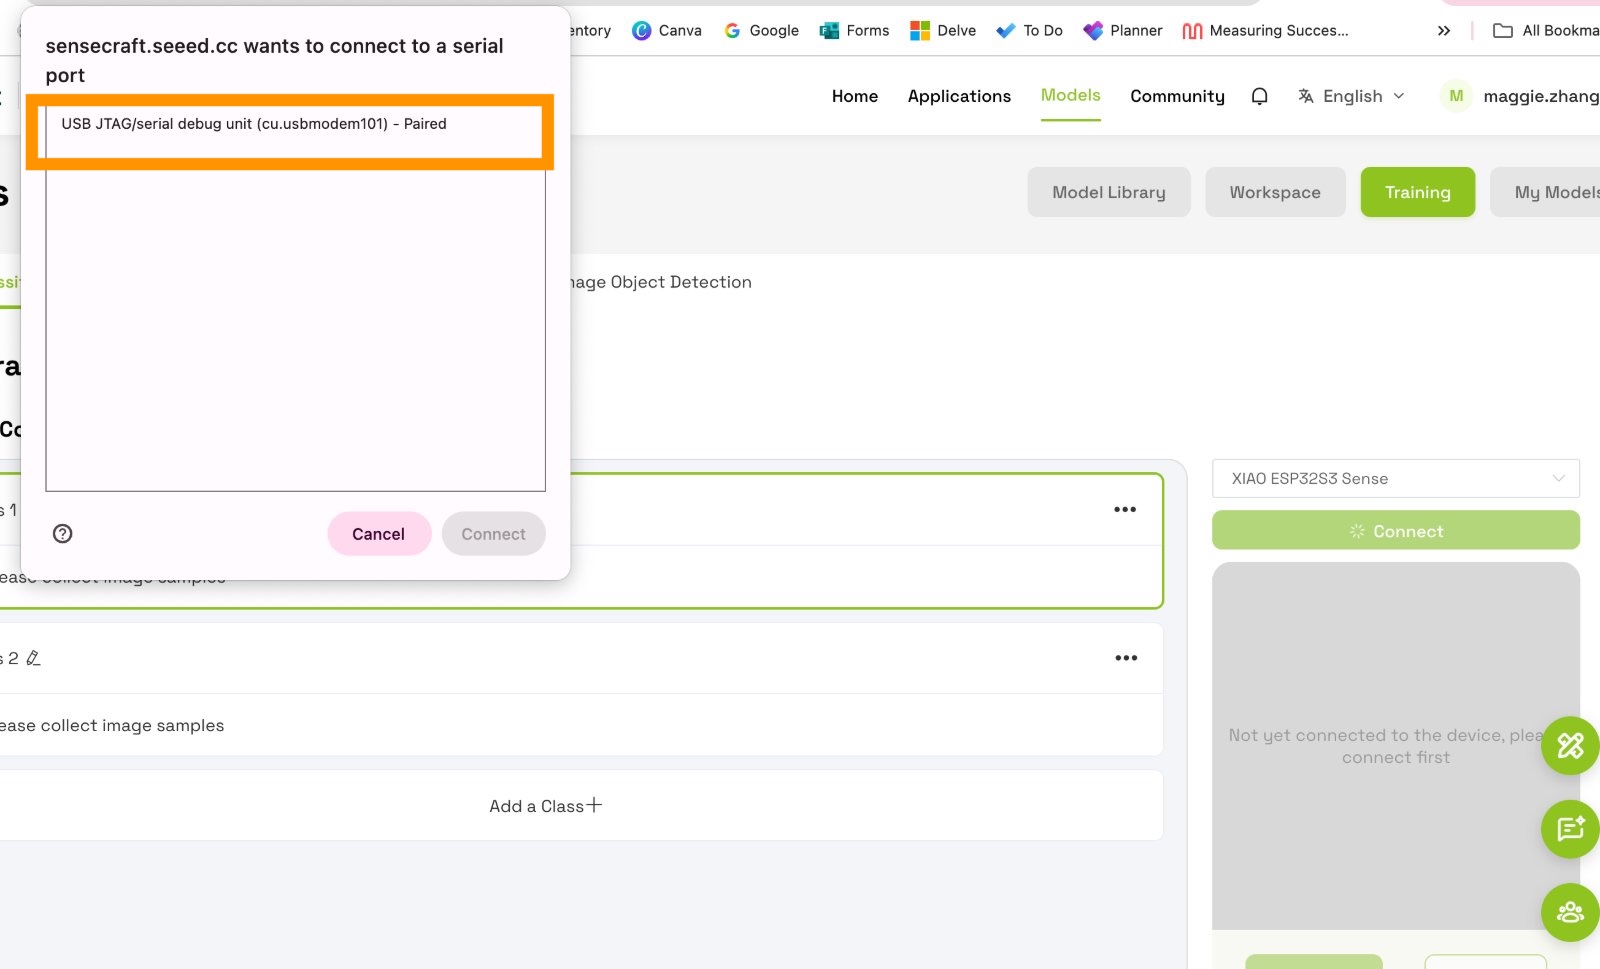Viewport: 1600px width, 969px height.
Task: Click the translate language icon
Action: [1306, 96]
